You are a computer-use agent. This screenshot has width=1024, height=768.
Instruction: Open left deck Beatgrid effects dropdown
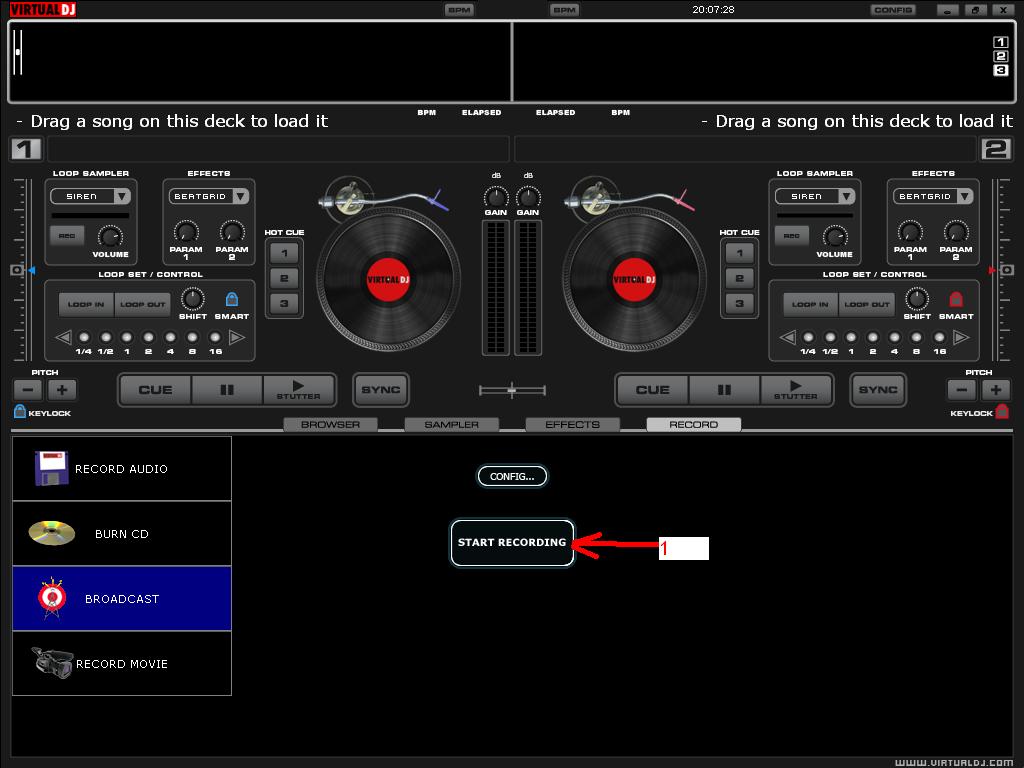point(240,196)
